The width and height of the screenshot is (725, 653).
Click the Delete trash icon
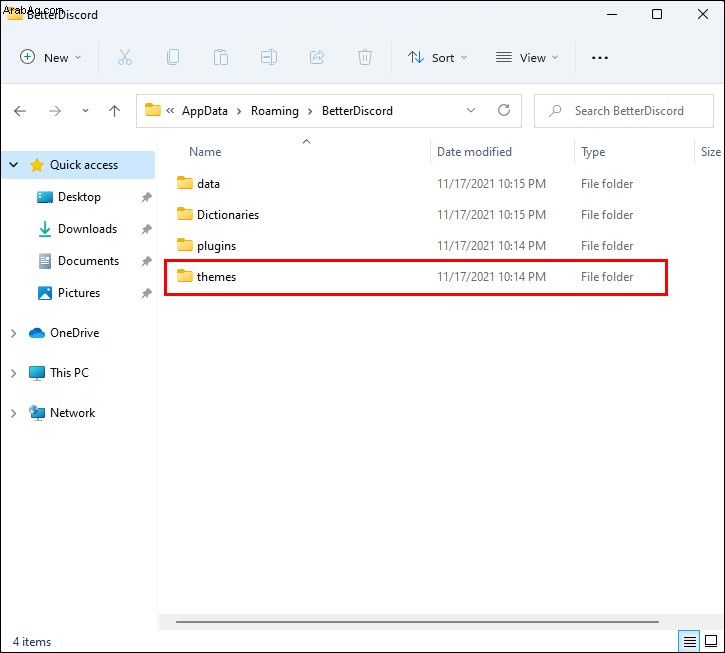[x=365, y=57]
